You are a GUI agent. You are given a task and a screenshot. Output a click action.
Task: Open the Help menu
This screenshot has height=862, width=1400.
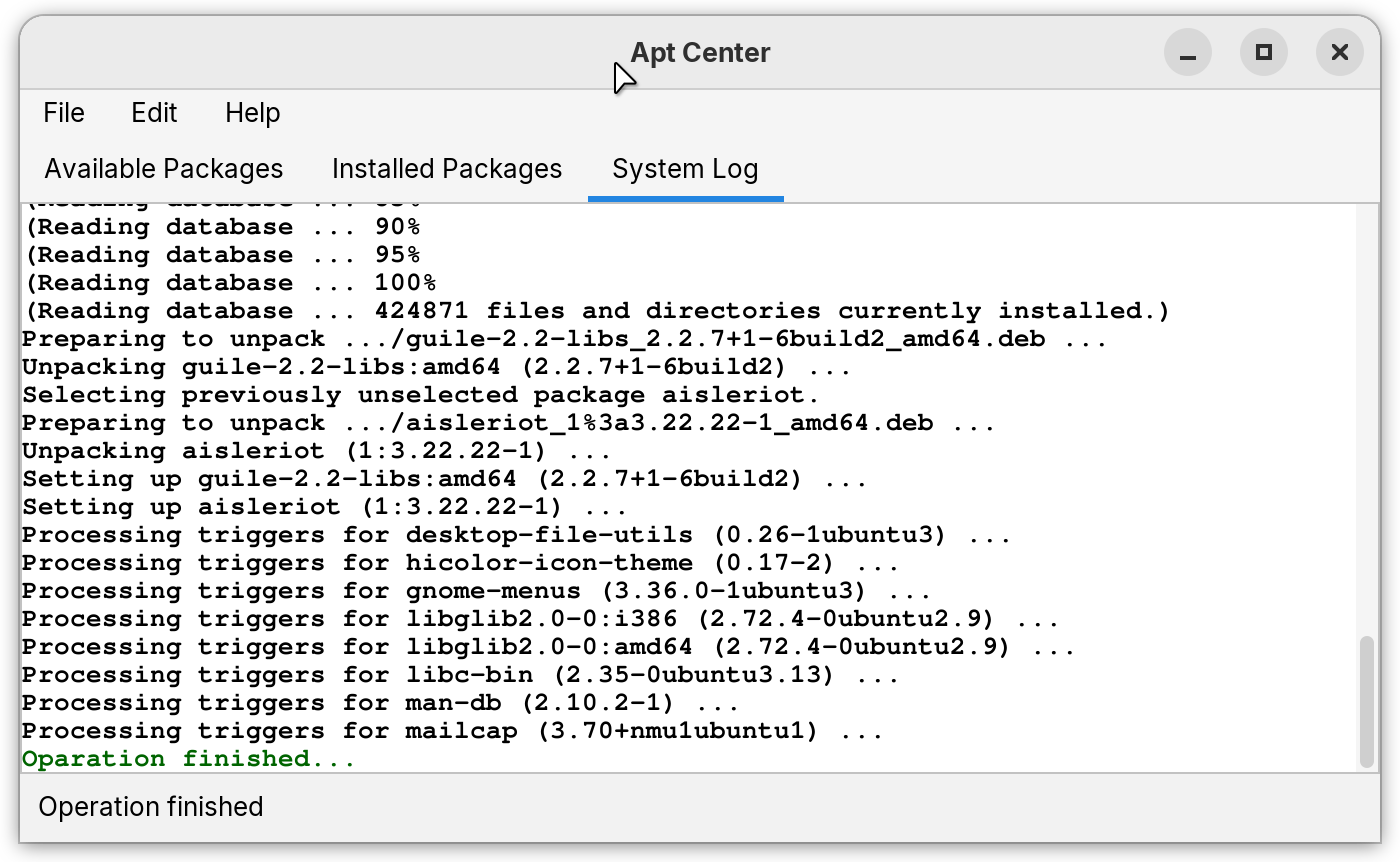[x=251, y=112]
